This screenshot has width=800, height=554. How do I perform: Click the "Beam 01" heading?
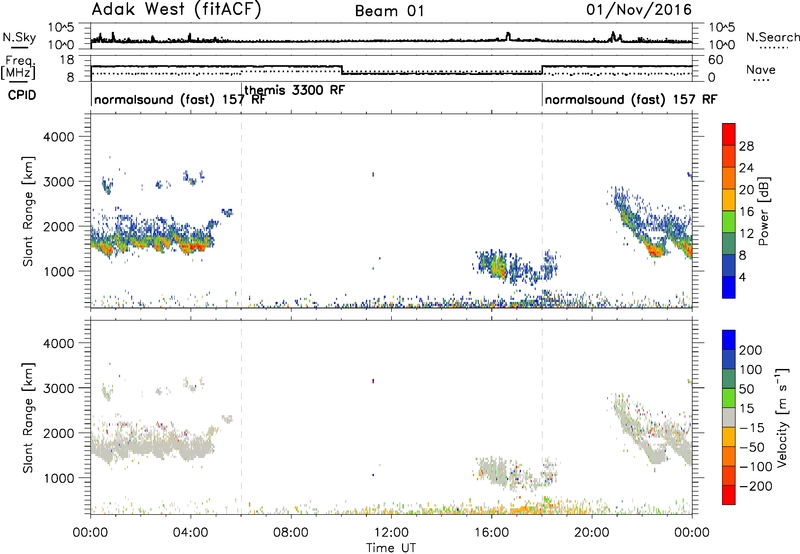[389, 11]
